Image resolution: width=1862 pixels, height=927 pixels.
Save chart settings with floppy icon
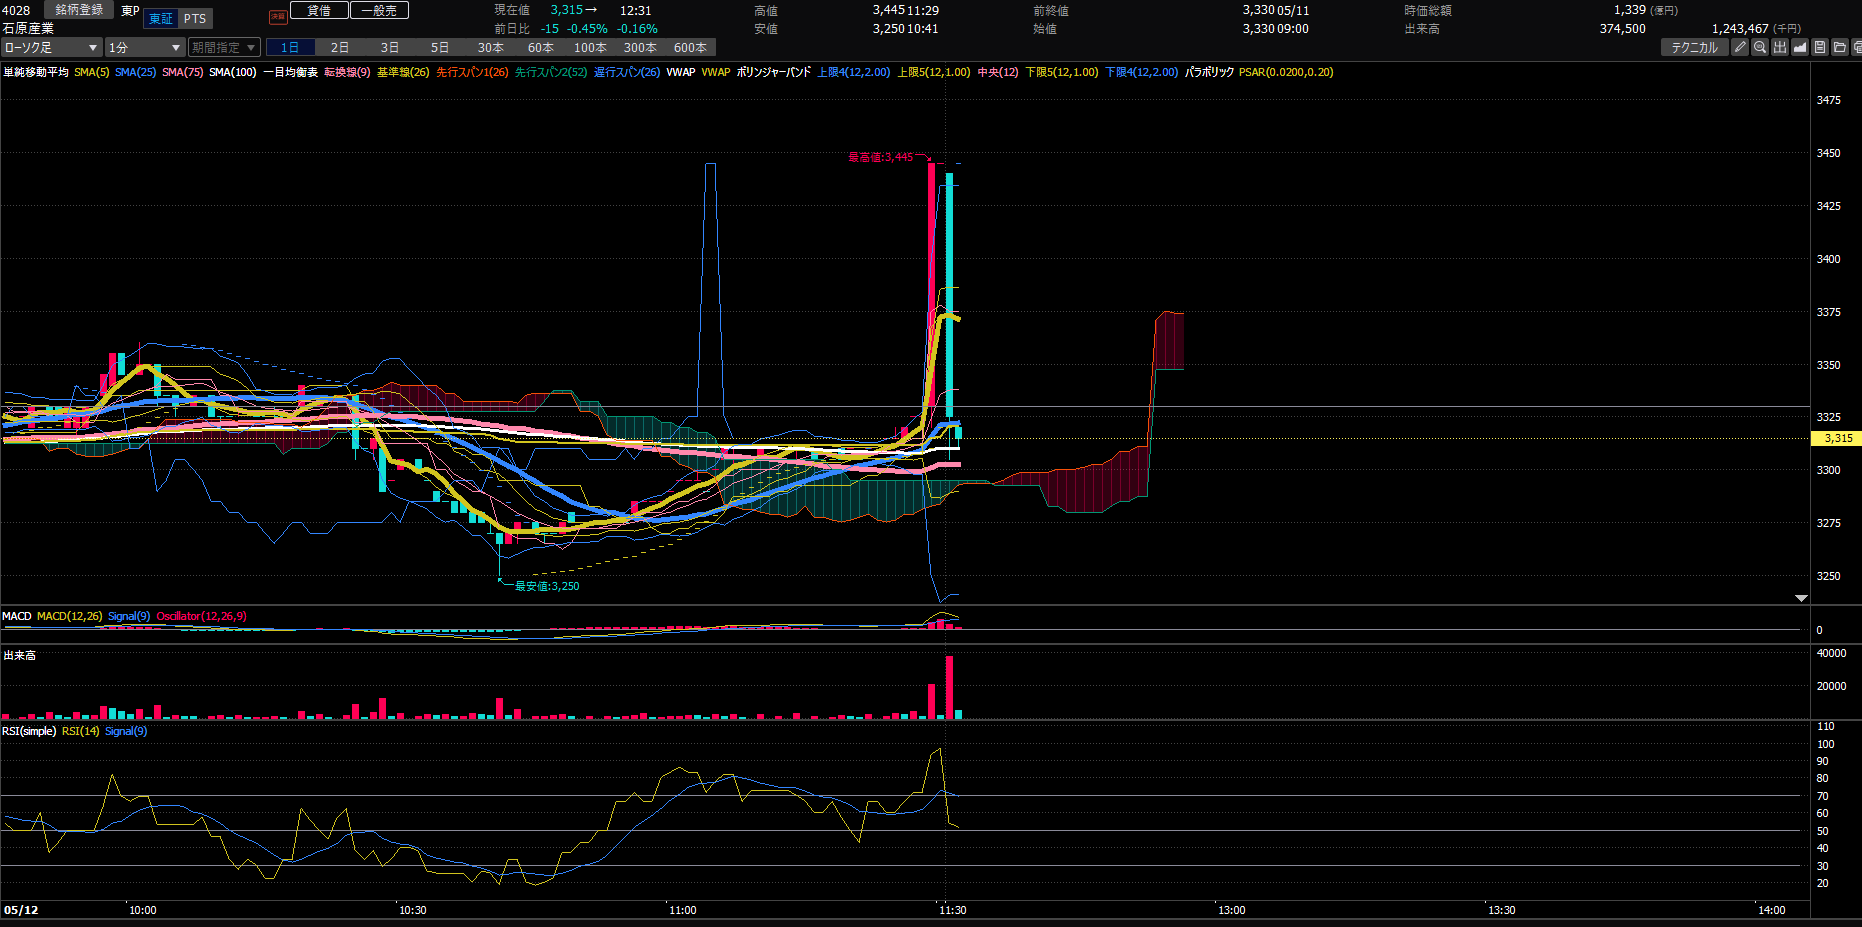[x=1820, y=47]
